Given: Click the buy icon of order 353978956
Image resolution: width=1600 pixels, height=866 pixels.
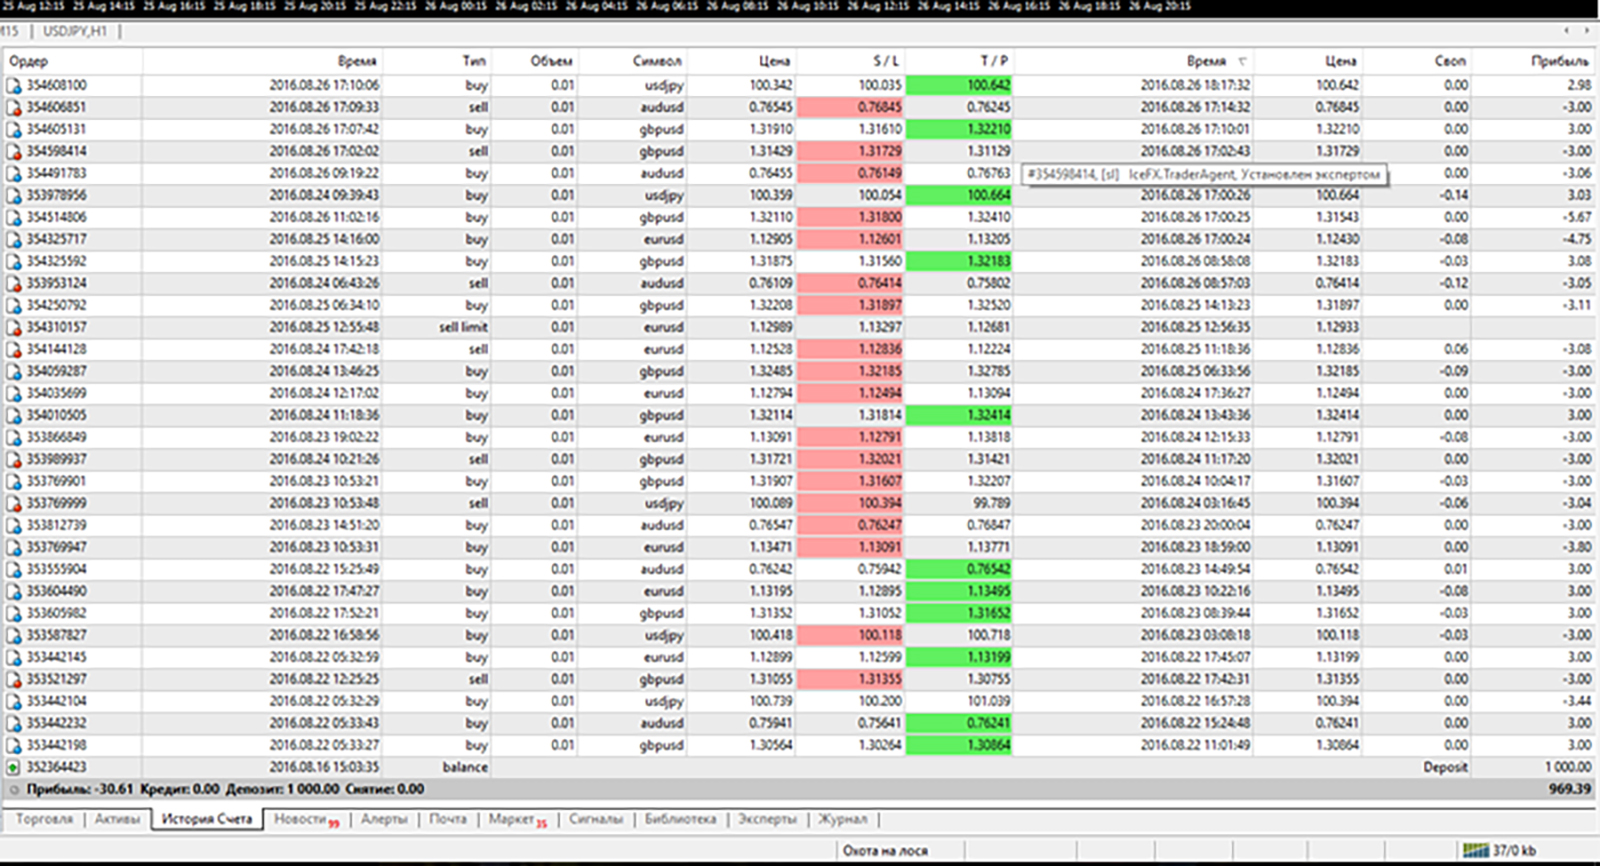Looking at the screenshot, I should click(x=14, y=196).
